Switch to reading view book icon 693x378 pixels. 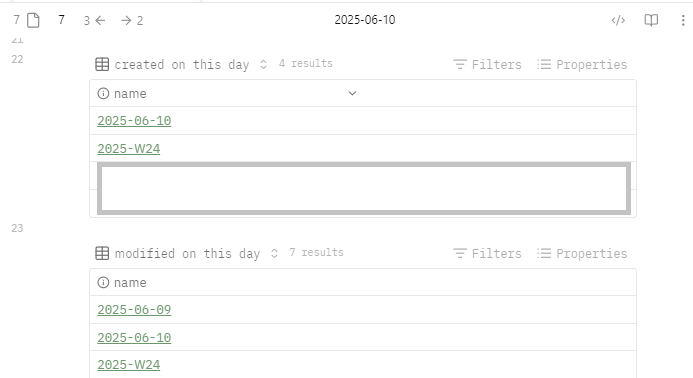651,20
